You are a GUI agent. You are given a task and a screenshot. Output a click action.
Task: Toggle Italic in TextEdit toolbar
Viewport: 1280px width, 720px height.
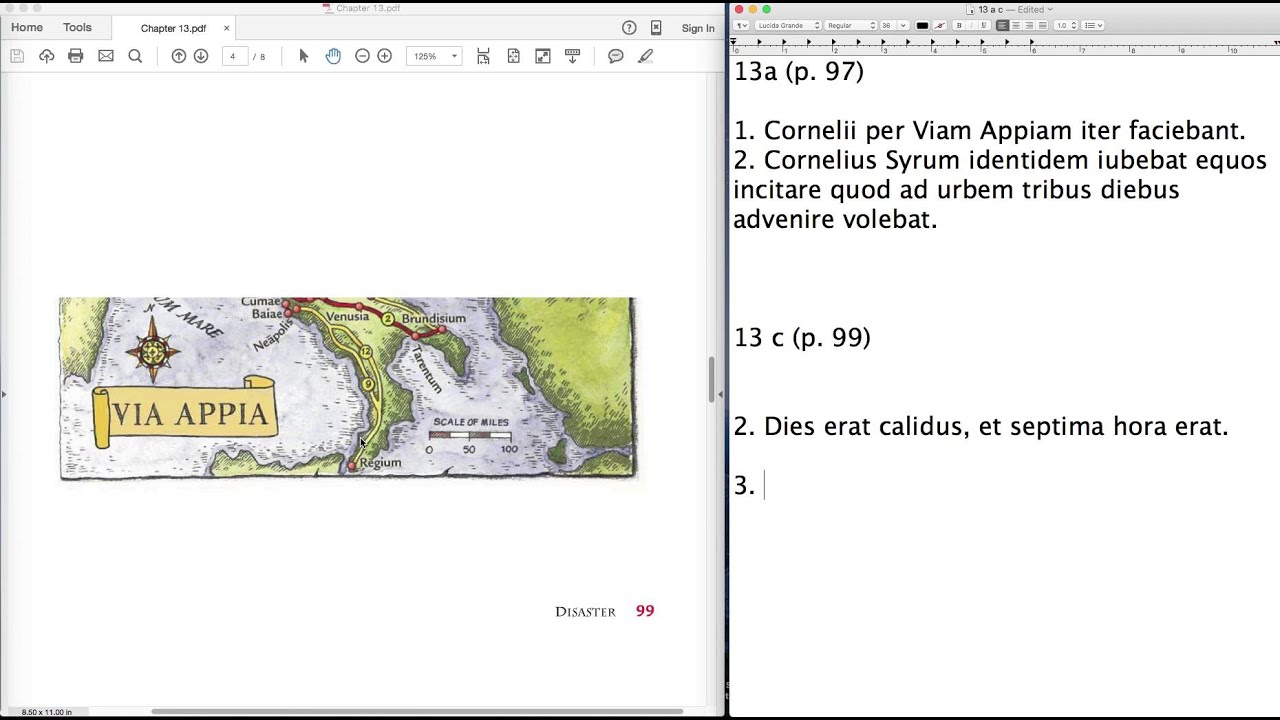[x=970, y=25]
